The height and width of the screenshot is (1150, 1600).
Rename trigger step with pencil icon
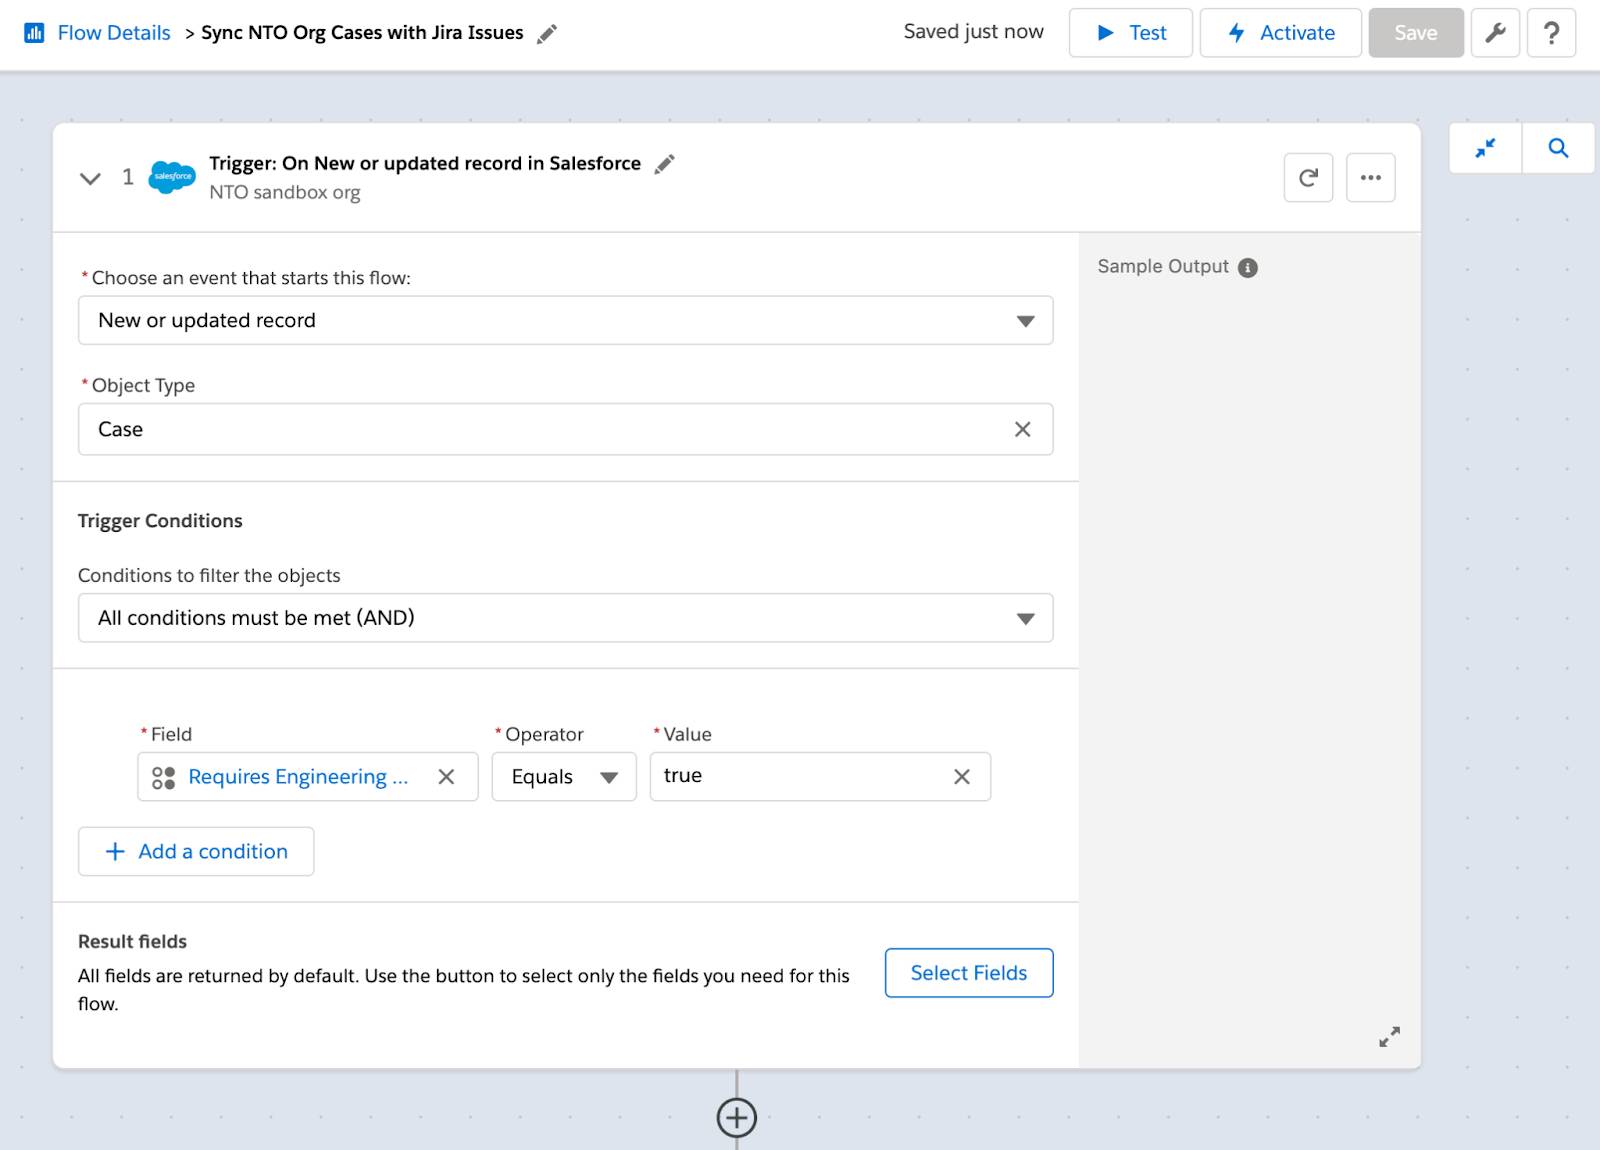point(665,164)
